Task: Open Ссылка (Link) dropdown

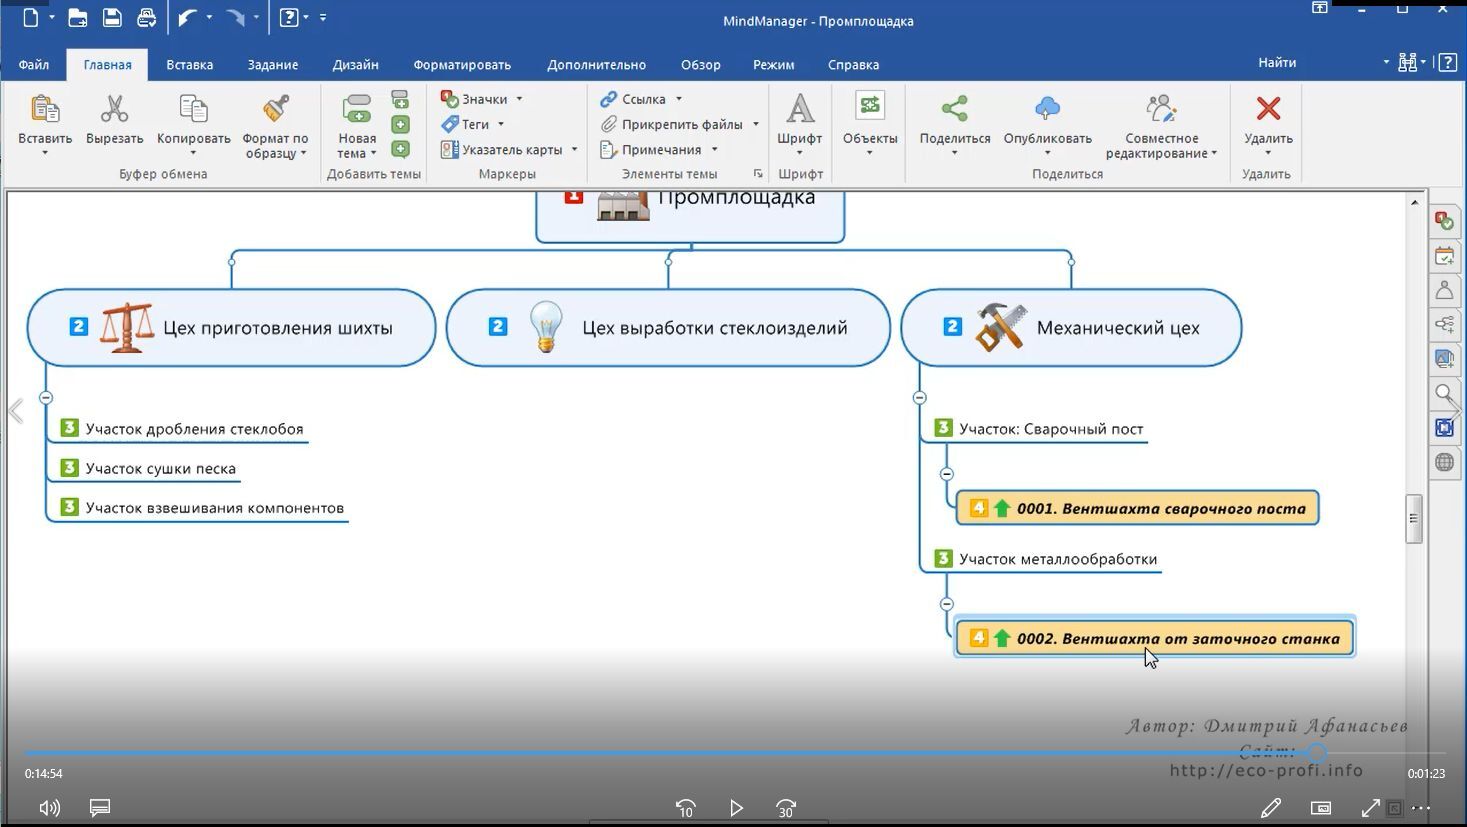Action: coord(641,99)
